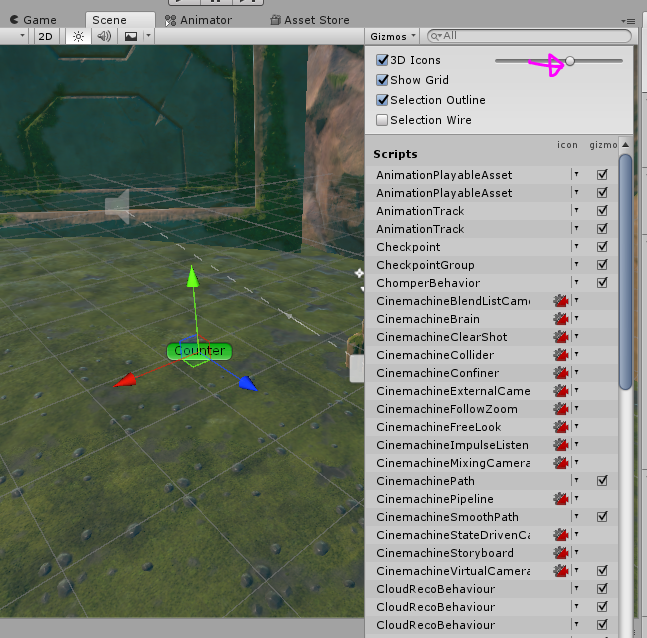Screen dimensions: 647x638
Task: Click the search magnifier icon in the filter field
Action: pos(435,36)
